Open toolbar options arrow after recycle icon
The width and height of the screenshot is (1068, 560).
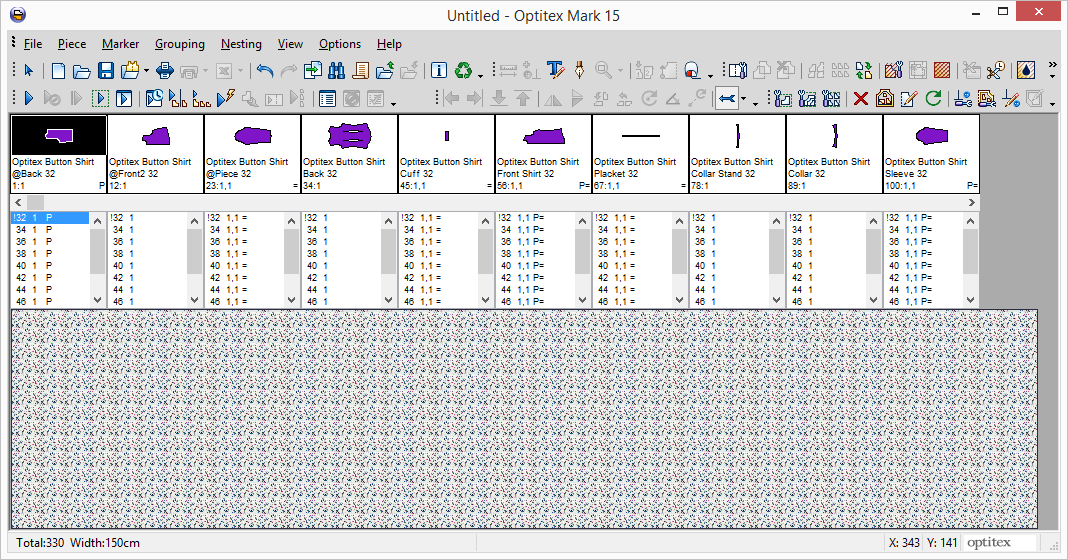(480, 75)
